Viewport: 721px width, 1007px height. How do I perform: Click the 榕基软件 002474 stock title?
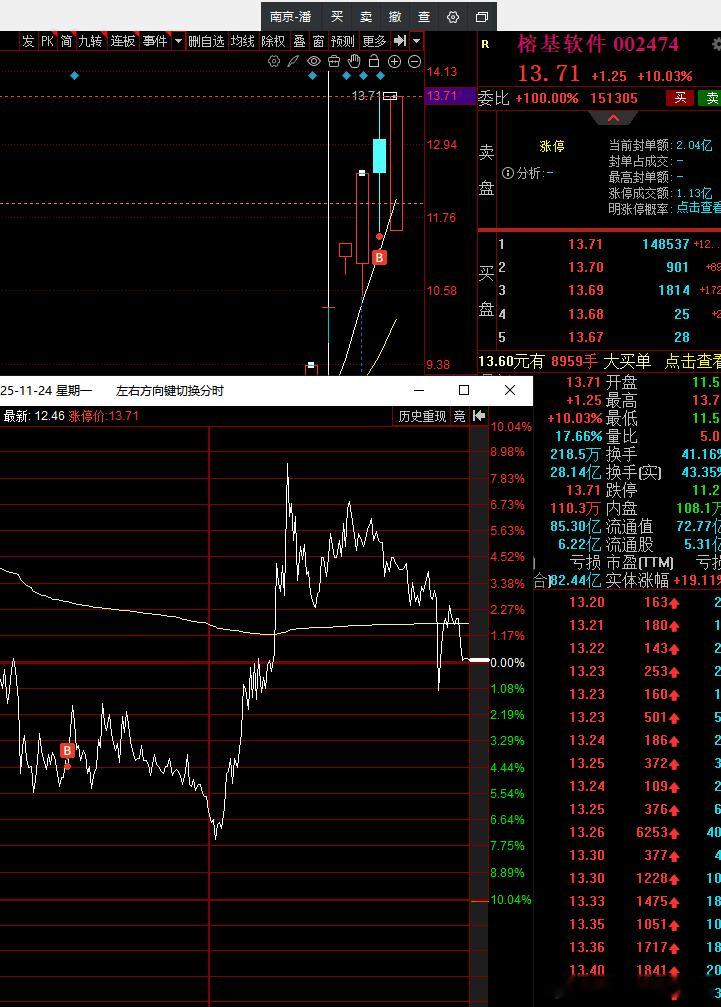(598, 44)
